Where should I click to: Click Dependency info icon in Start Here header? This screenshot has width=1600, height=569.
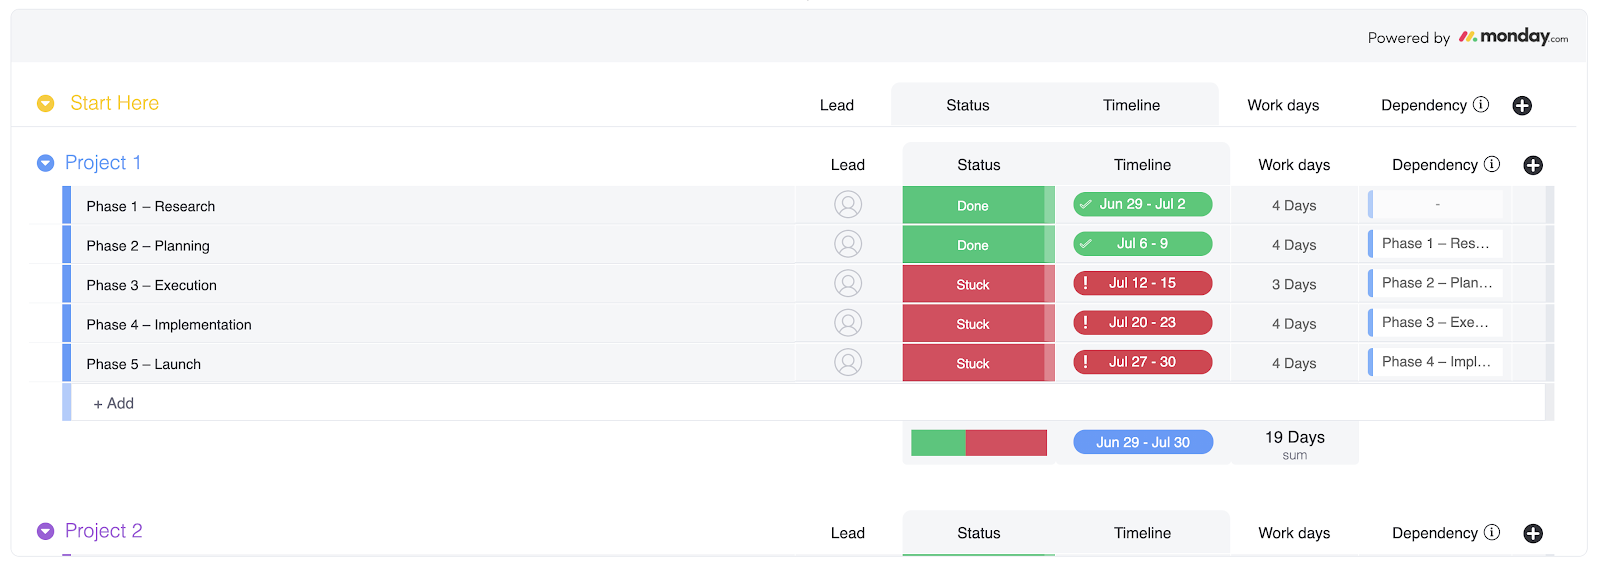(x=1481, y=104)
